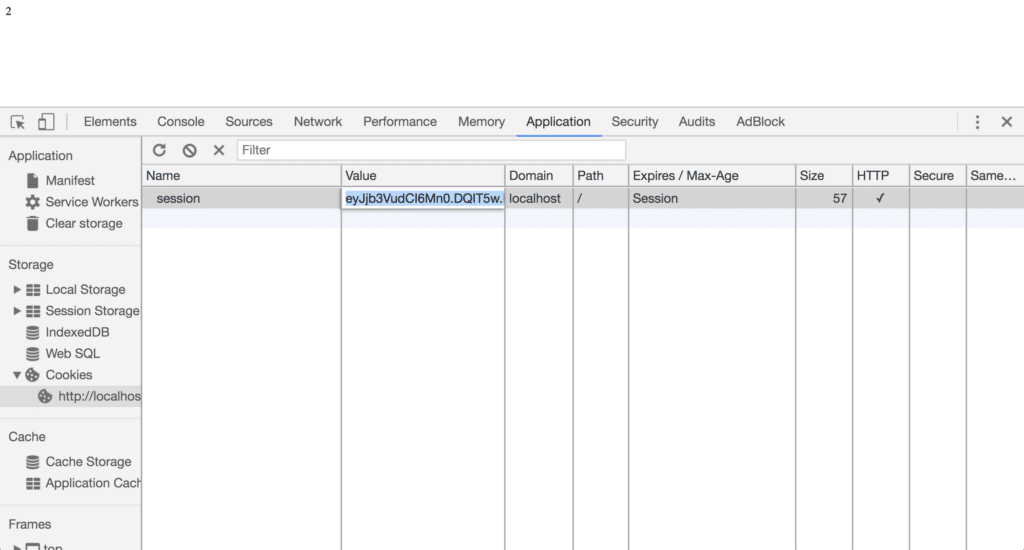Sort by Expires / Max-Age column header
The image size is (1024, 550).
[712, 176]
